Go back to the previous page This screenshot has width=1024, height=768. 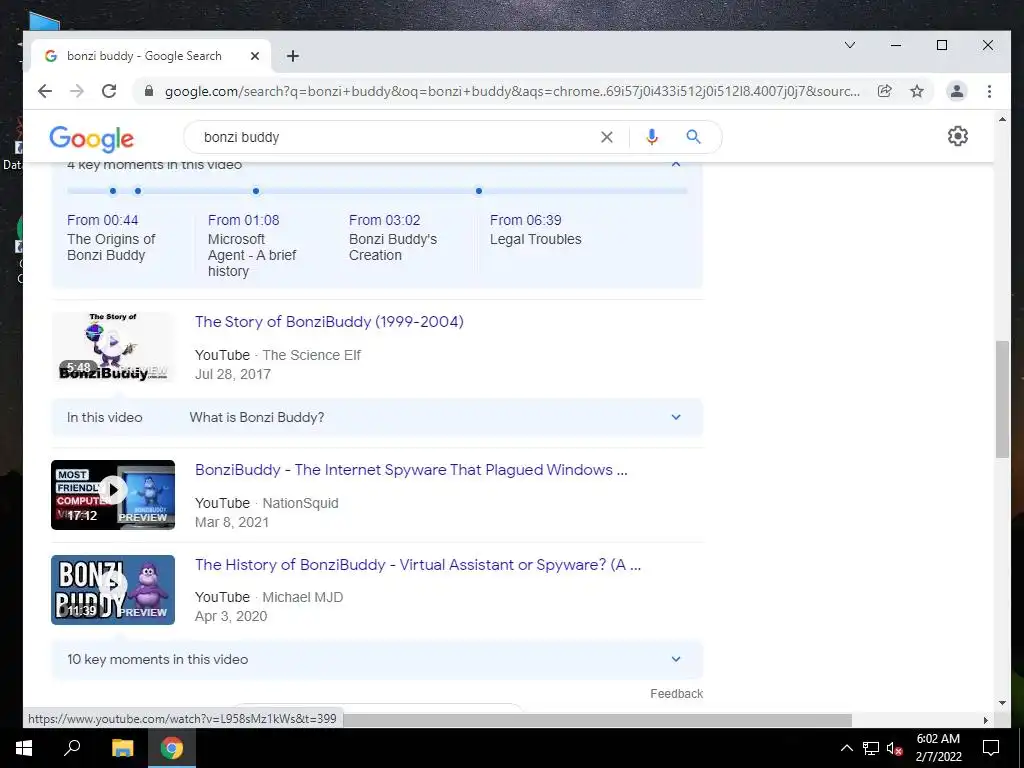[x=44, y=91]
